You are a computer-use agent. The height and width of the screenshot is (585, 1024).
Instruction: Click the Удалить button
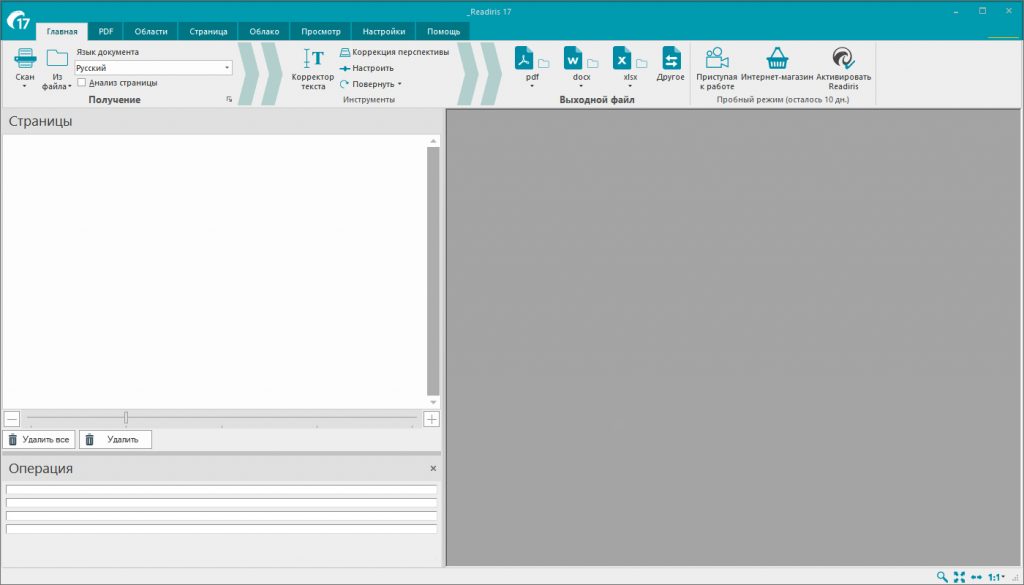(116, 440)
